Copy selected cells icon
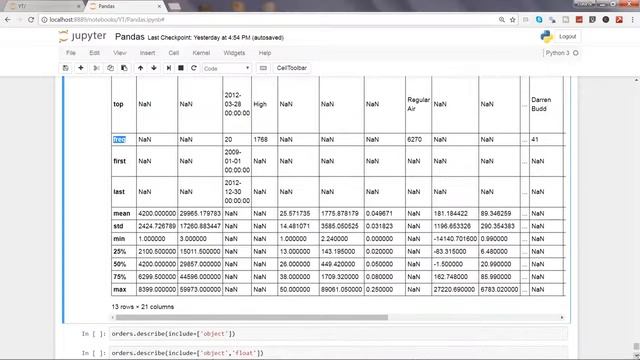Image resolution: width=640 pixels, height=360 pixels. pos(110,68)
